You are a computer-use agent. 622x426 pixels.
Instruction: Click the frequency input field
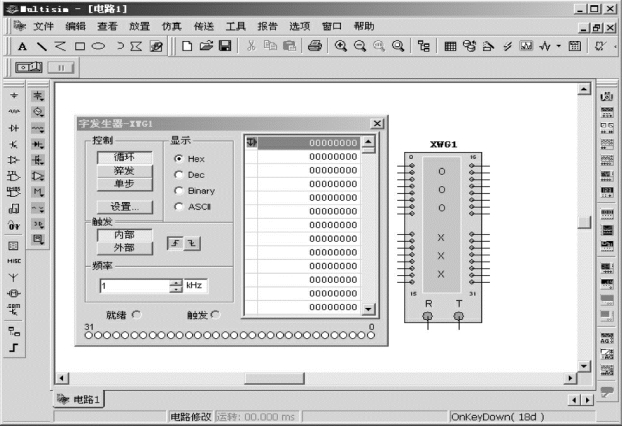point(135,286)
